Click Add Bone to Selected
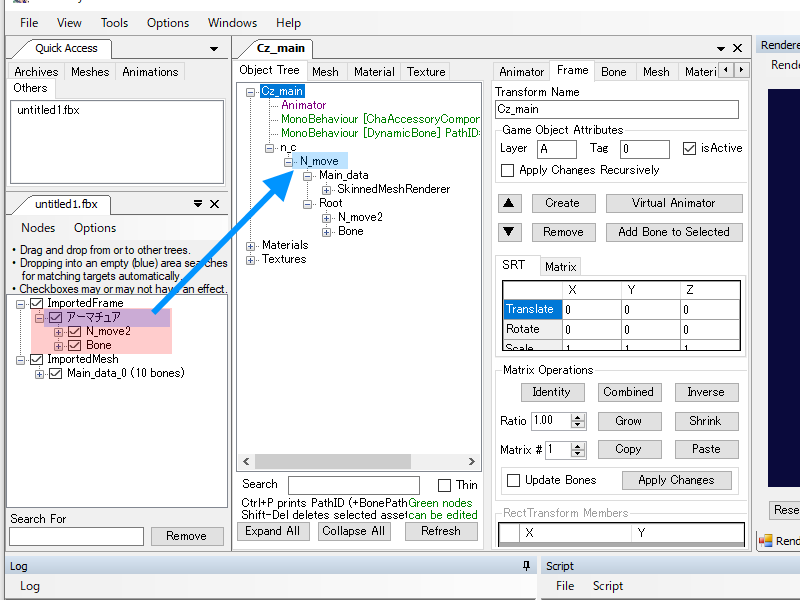The width and height of the screenshot is (800, 600). 673,232
